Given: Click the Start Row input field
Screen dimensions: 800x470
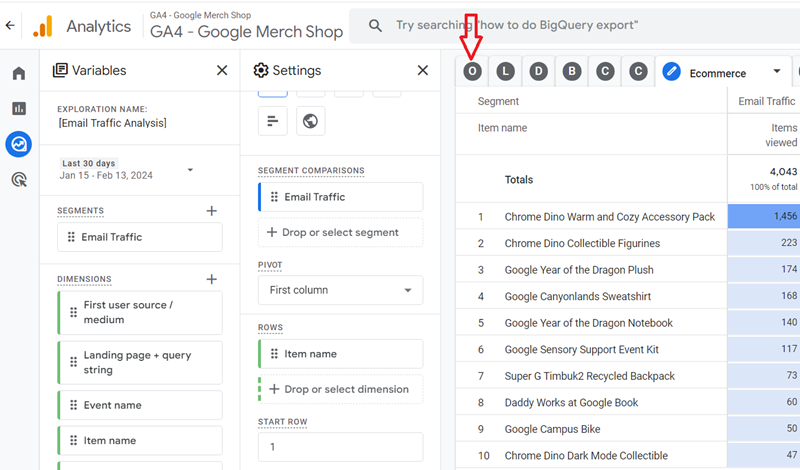Looking at the screenshot, I should pos(341,447).
